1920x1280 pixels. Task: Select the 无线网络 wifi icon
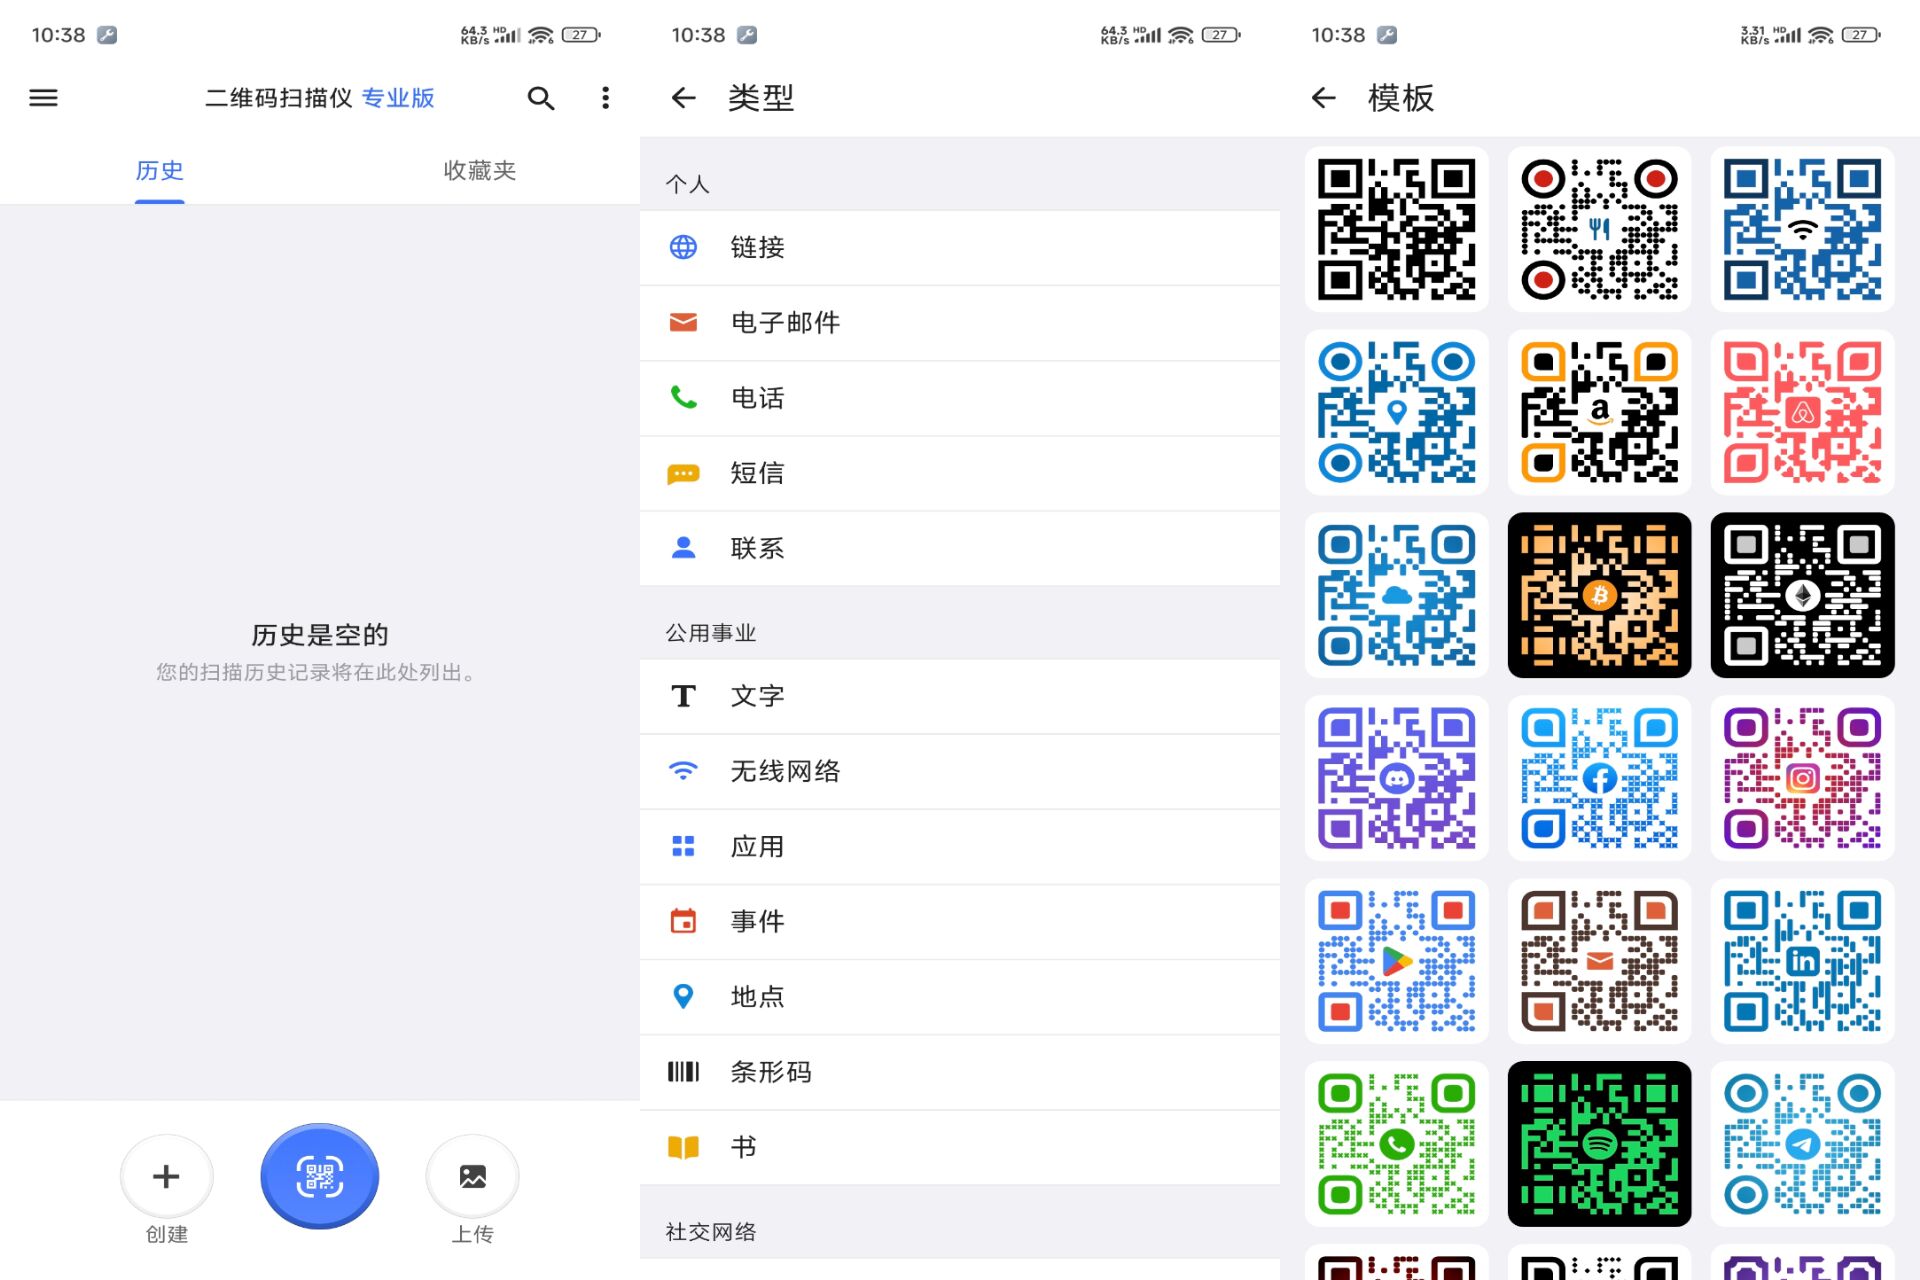pyautogui.click(x=683, y=771)
